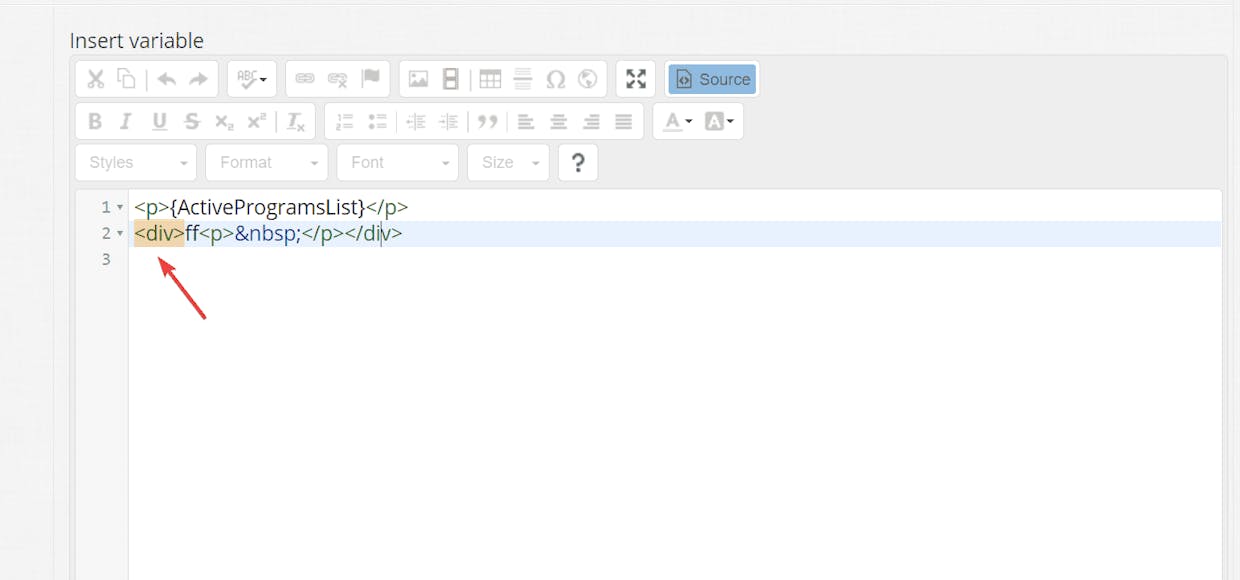Click the {ActiveProgramsList} code line
The image size is (1240, 580).
[x=271, y=208]
